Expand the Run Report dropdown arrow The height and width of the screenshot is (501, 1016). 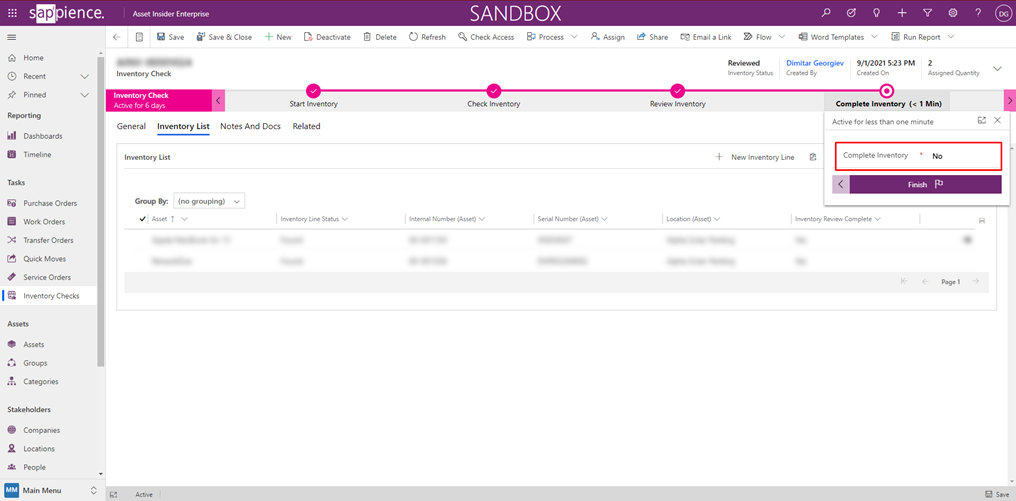[950, 37]
